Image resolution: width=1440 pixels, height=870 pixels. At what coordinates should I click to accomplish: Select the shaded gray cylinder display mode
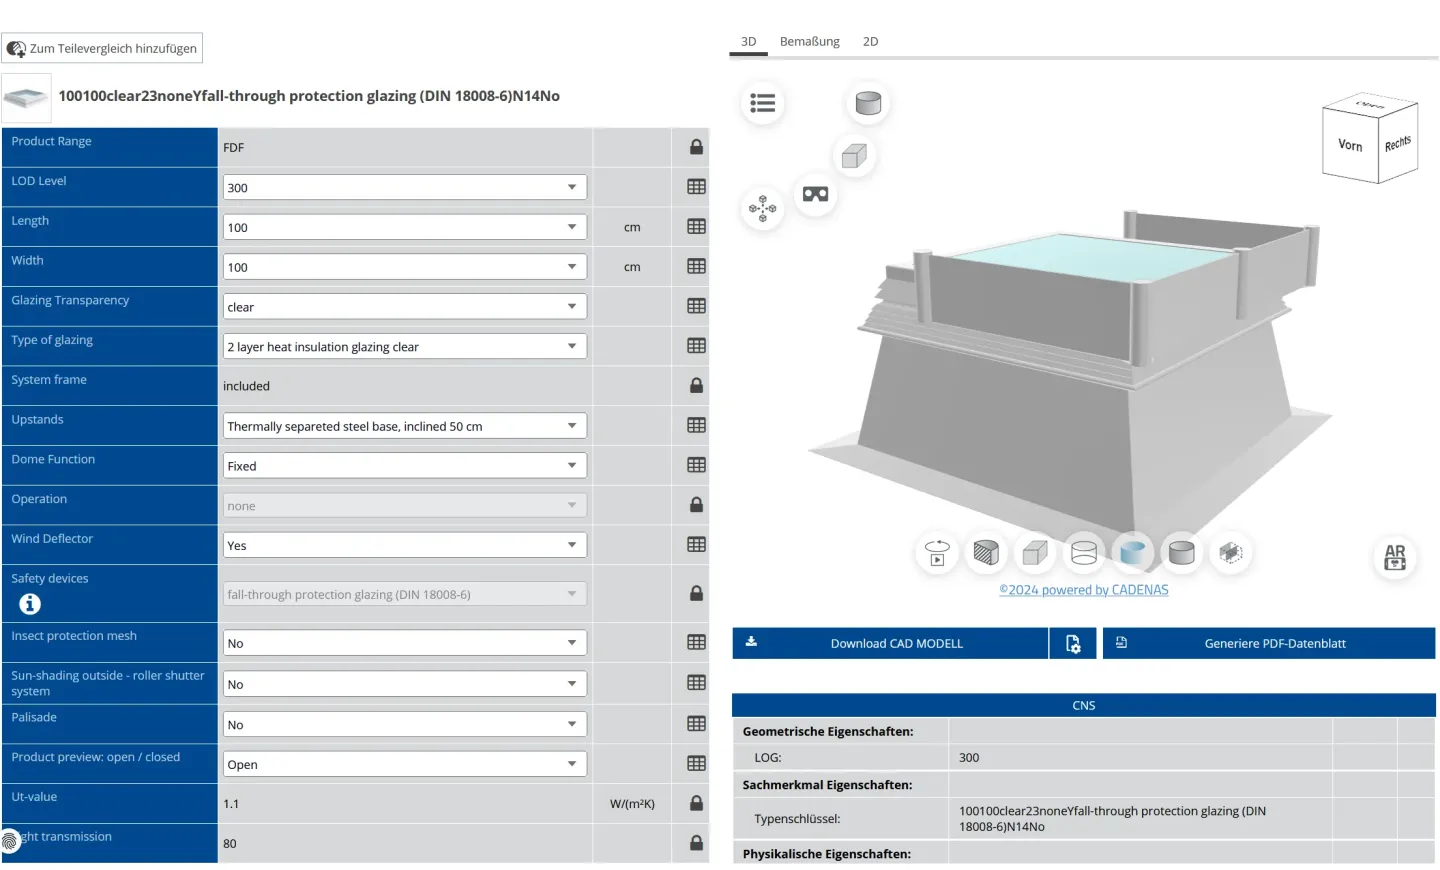coord(1182,553)
